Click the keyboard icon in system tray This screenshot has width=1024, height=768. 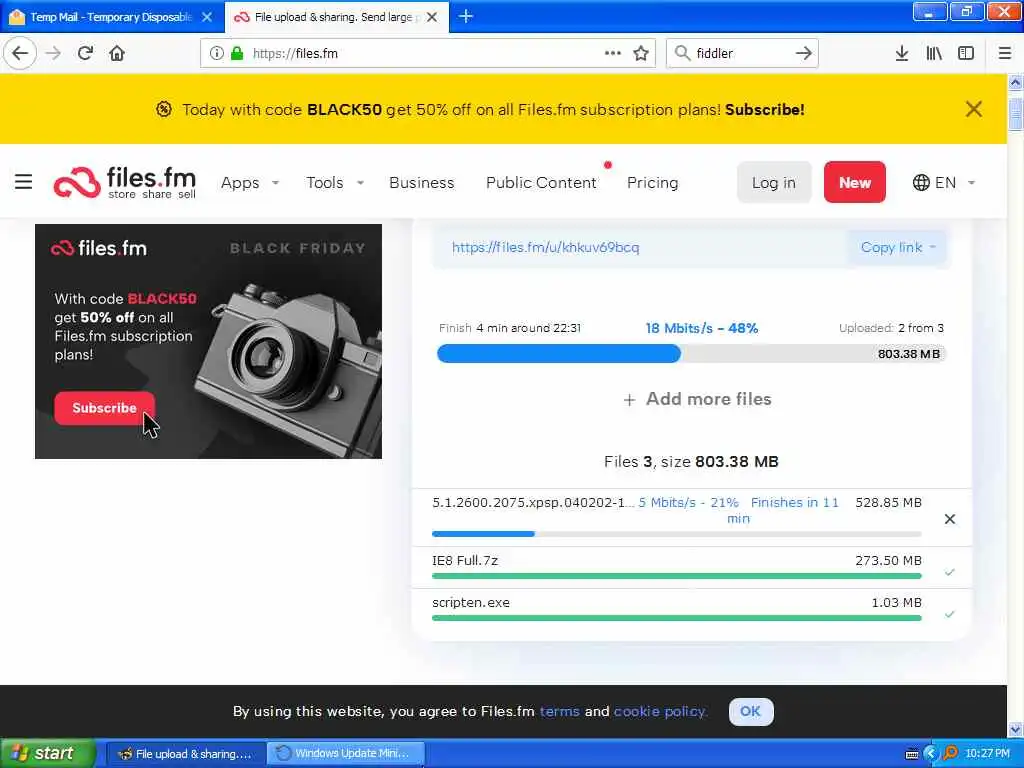coord(912,754)
